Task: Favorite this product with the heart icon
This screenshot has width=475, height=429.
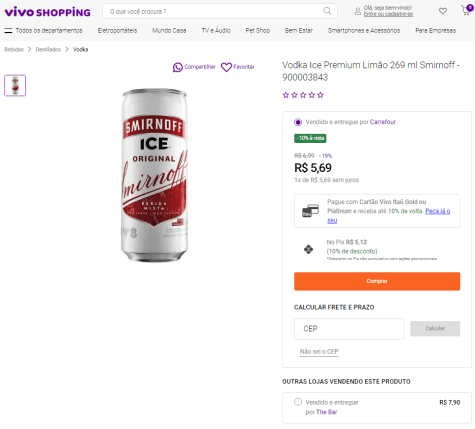Action: [x=226, y=67]
